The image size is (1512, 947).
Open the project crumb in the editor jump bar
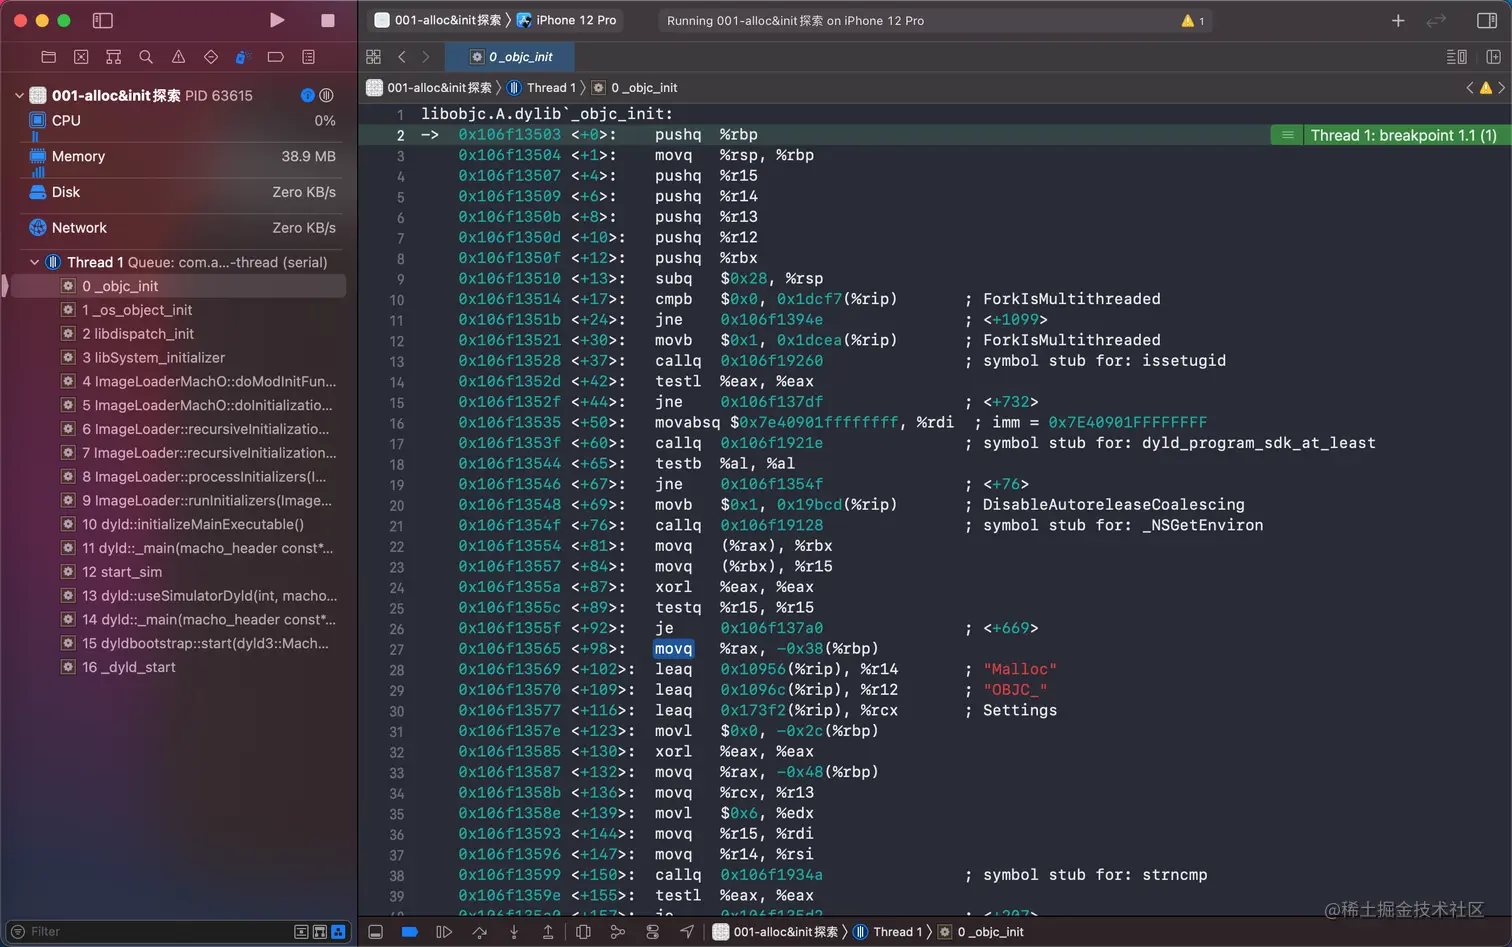pyautogui.click(x=430, y=88)
